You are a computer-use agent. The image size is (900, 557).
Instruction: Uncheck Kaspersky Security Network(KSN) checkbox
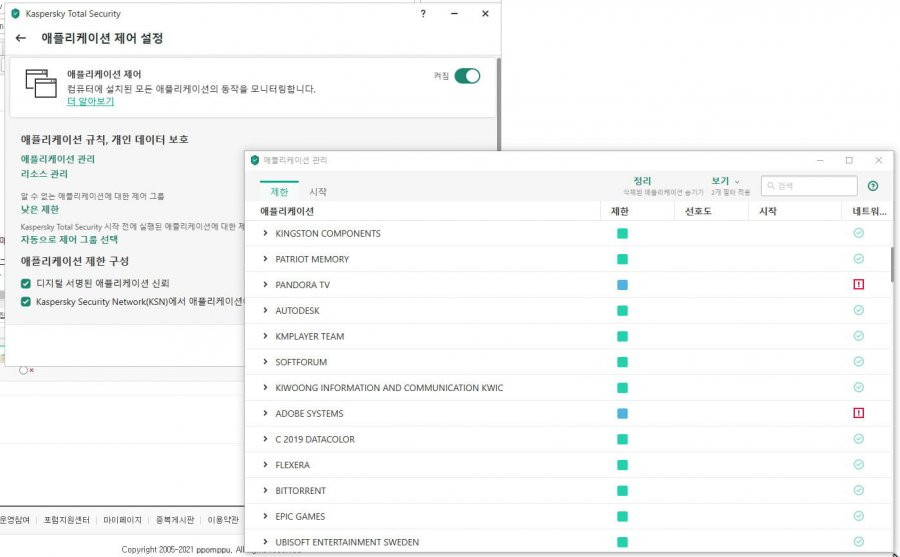tap(26, 302)
